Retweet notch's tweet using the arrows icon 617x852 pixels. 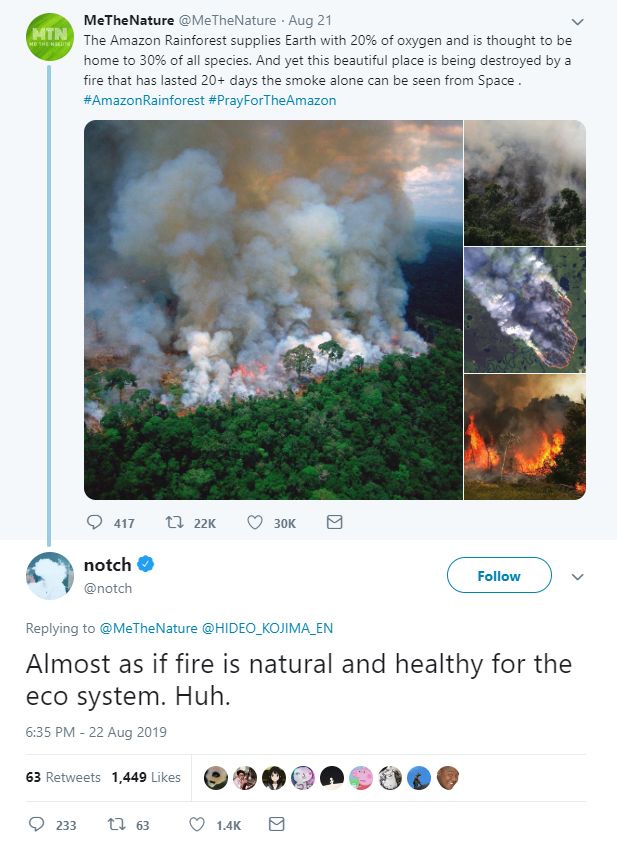116,824
